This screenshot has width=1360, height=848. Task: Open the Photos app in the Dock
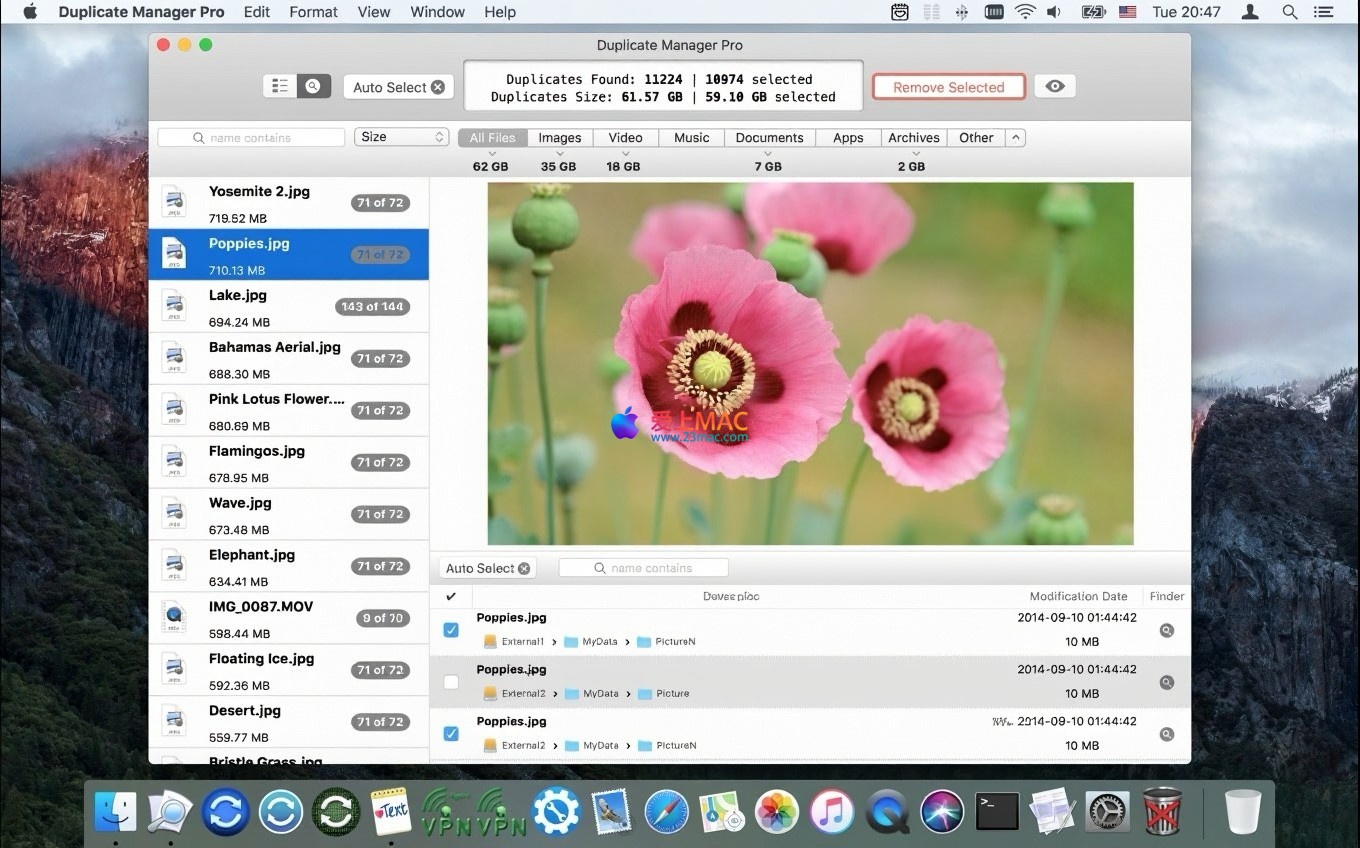(776, 811)
